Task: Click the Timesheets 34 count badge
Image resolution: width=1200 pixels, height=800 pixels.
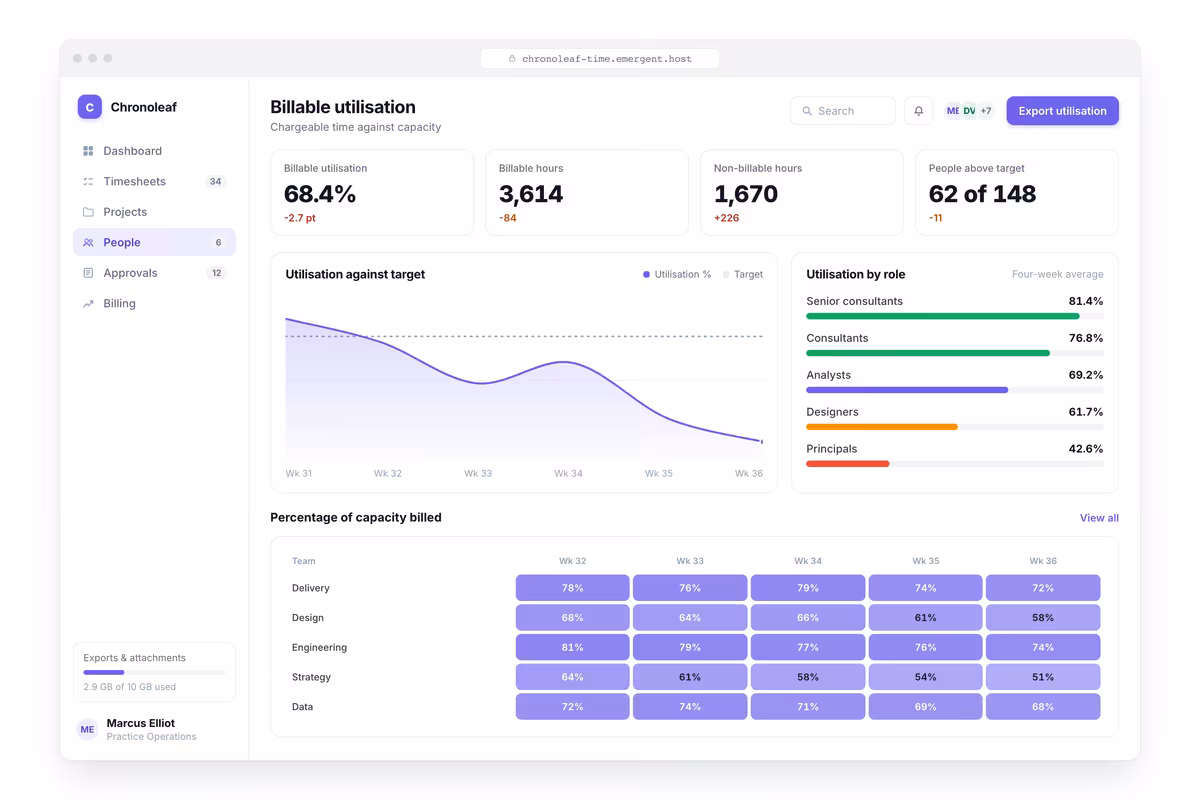Action: (215, 181)
